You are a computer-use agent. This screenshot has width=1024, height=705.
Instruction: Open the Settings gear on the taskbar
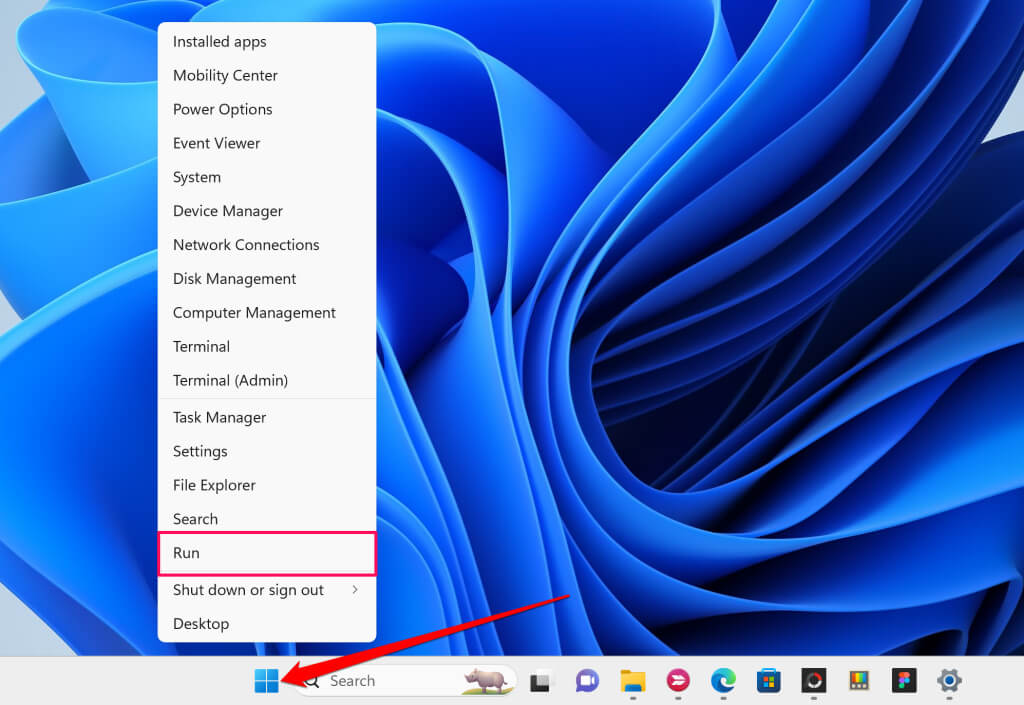coord(949,681)
